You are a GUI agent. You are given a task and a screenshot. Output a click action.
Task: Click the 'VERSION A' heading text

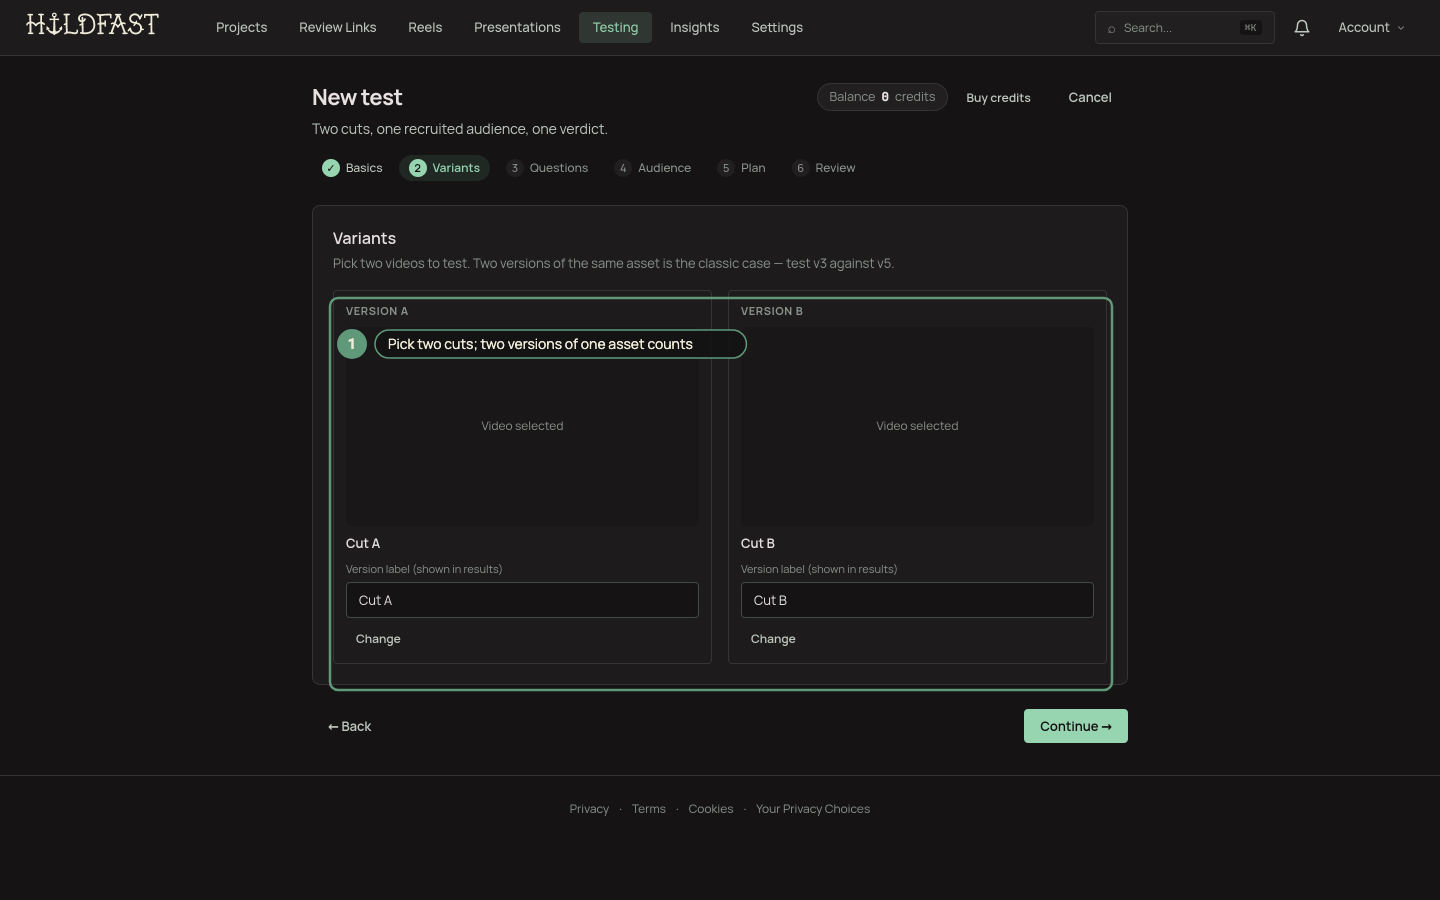point(377,312)
